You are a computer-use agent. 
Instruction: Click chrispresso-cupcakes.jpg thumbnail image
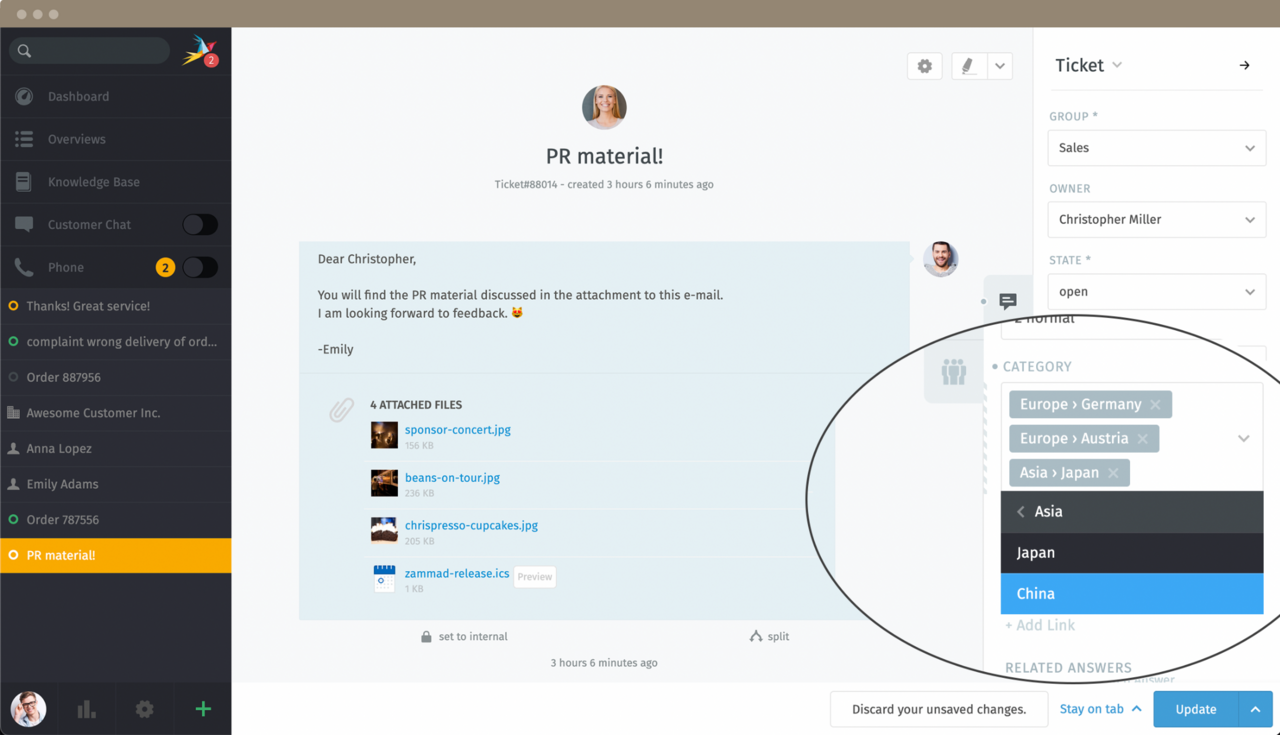pos(384,530)
